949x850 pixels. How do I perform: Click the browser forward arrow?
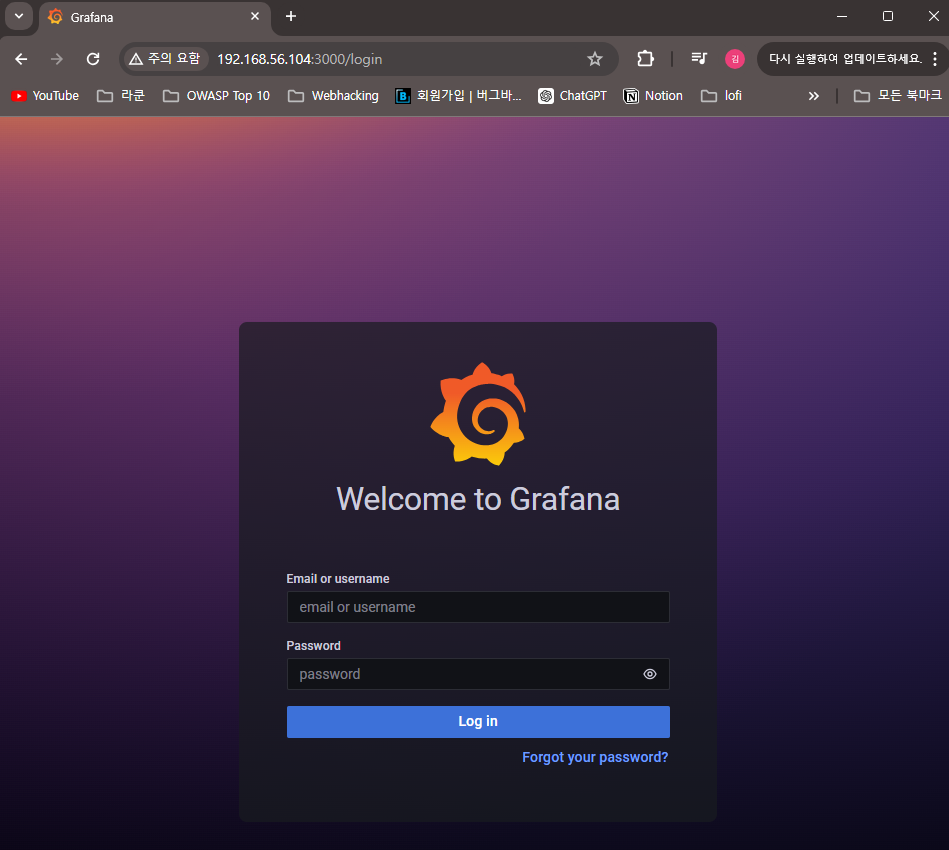tap(56, 59)
